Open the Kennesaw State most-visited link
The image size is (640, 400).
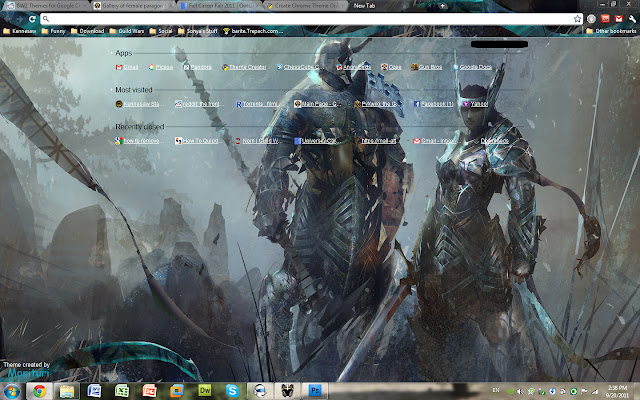138,104
